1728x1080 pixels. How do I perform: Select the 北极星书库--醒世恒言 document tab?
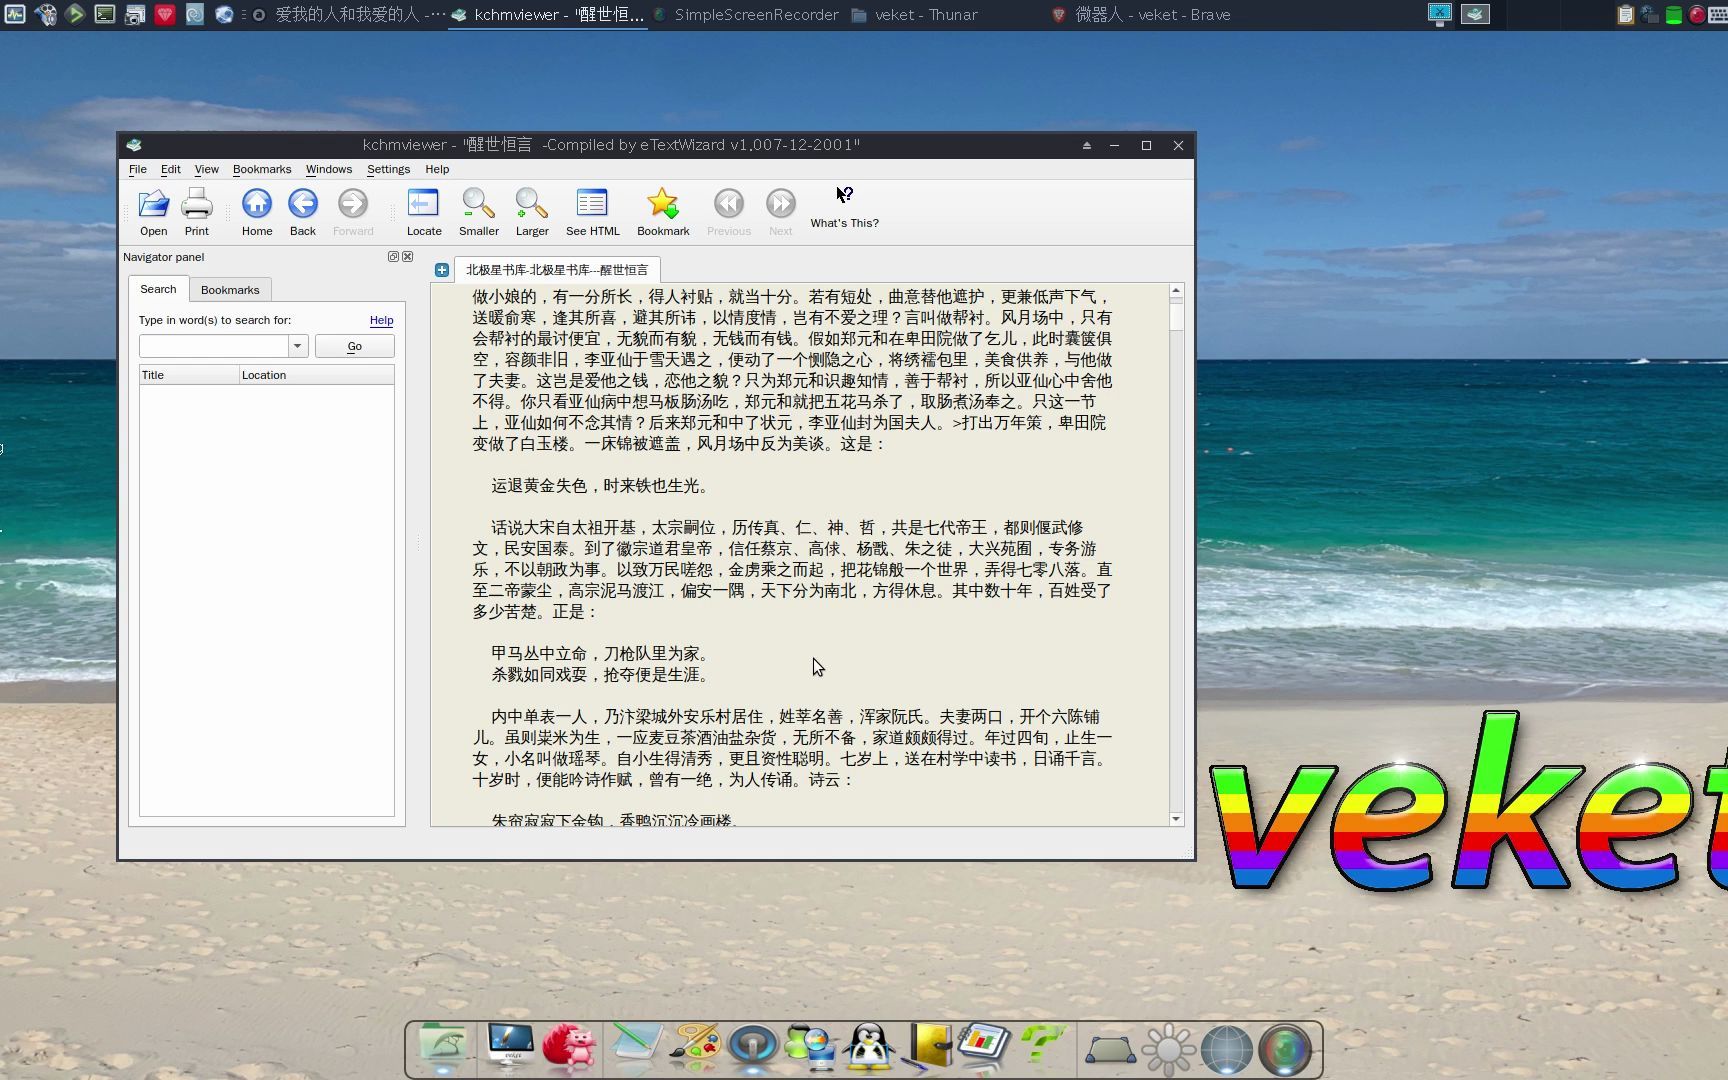coord(557,270)
